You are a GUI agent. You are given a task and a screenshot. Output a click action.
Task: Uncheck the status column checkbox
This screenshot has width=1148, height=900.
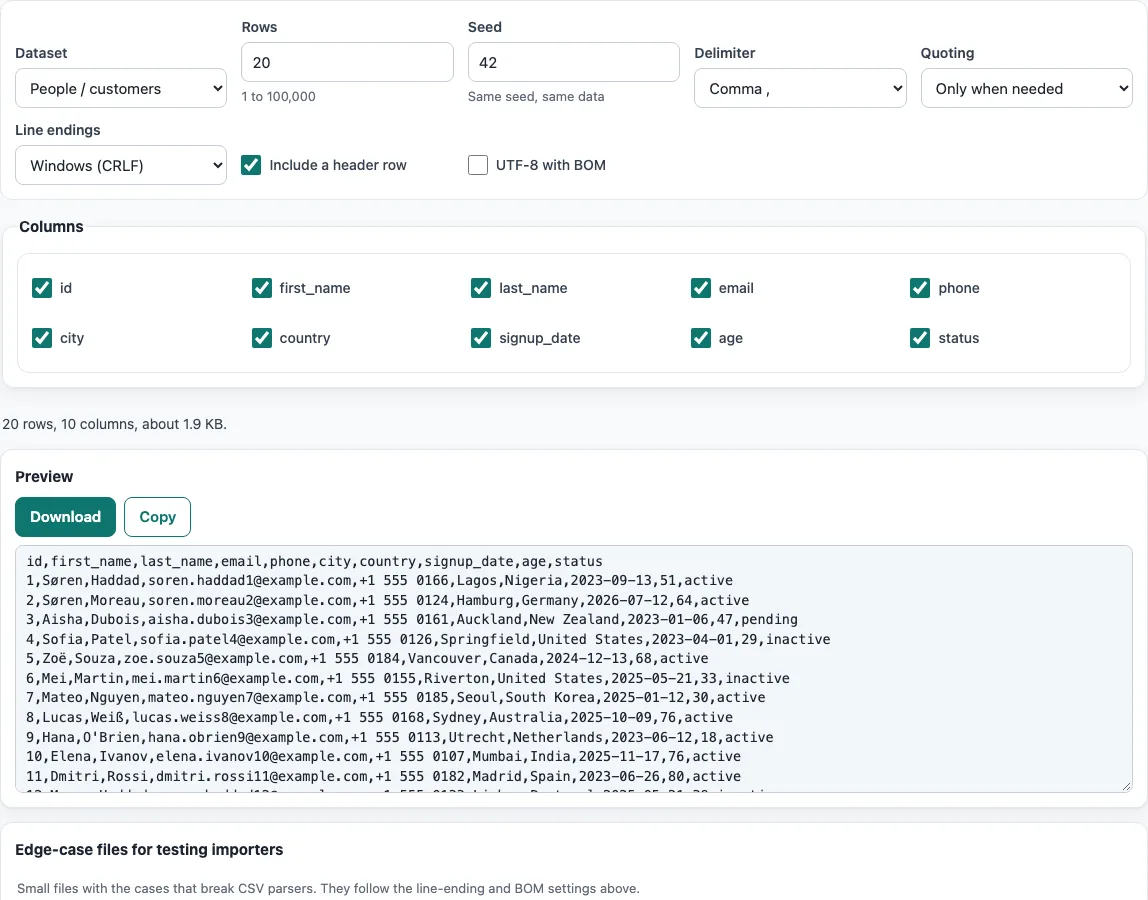920,338
